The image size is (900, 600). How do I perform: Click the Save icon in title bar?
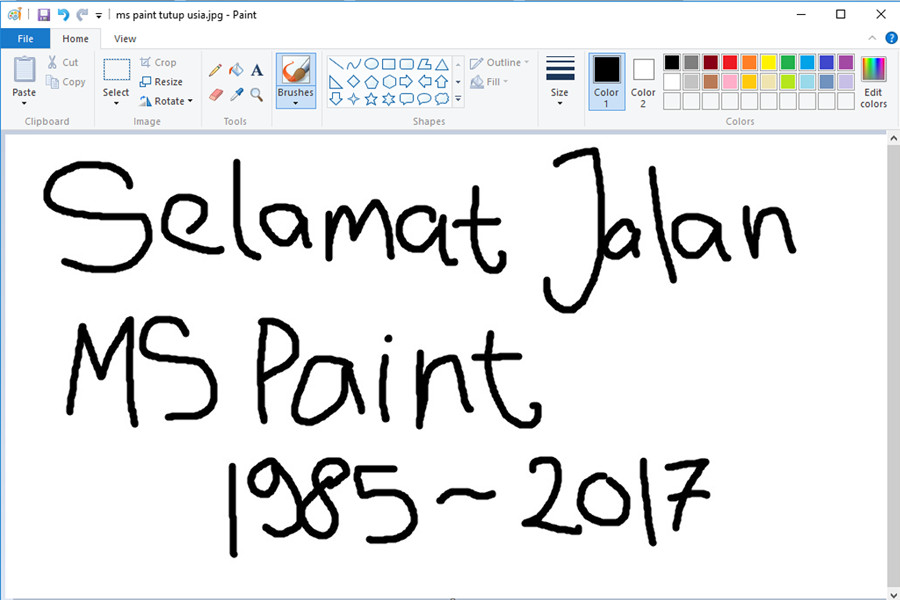point(44,15)
